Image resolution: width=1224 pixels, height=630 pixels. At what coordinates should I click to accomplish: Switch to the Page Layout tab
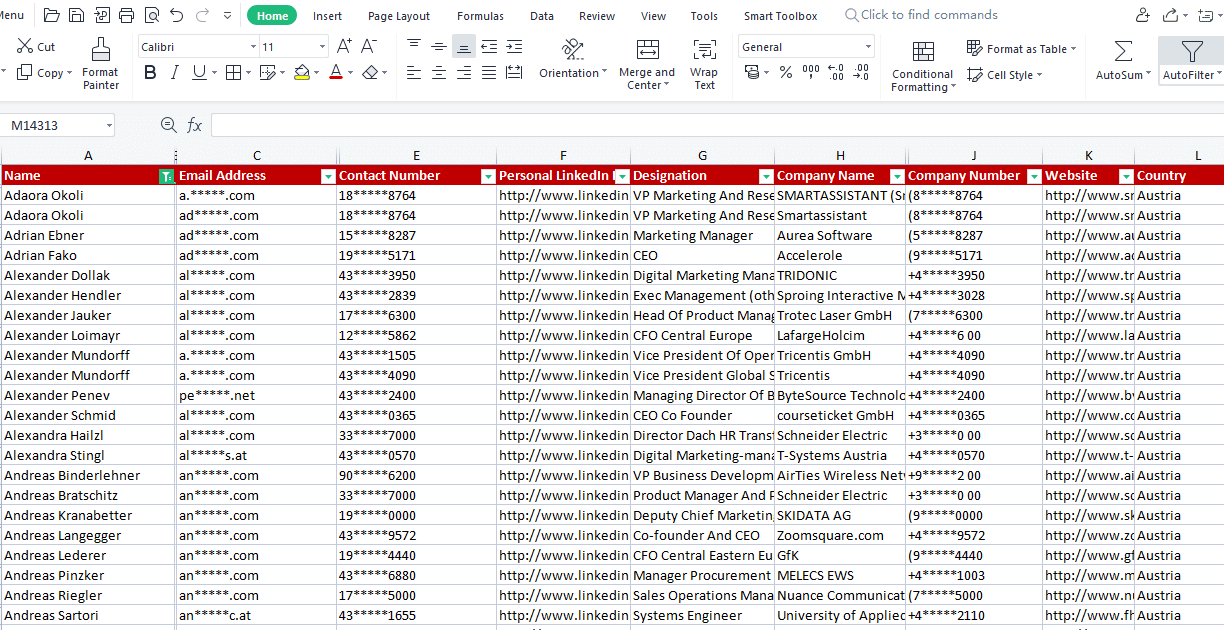click(399, 16)
